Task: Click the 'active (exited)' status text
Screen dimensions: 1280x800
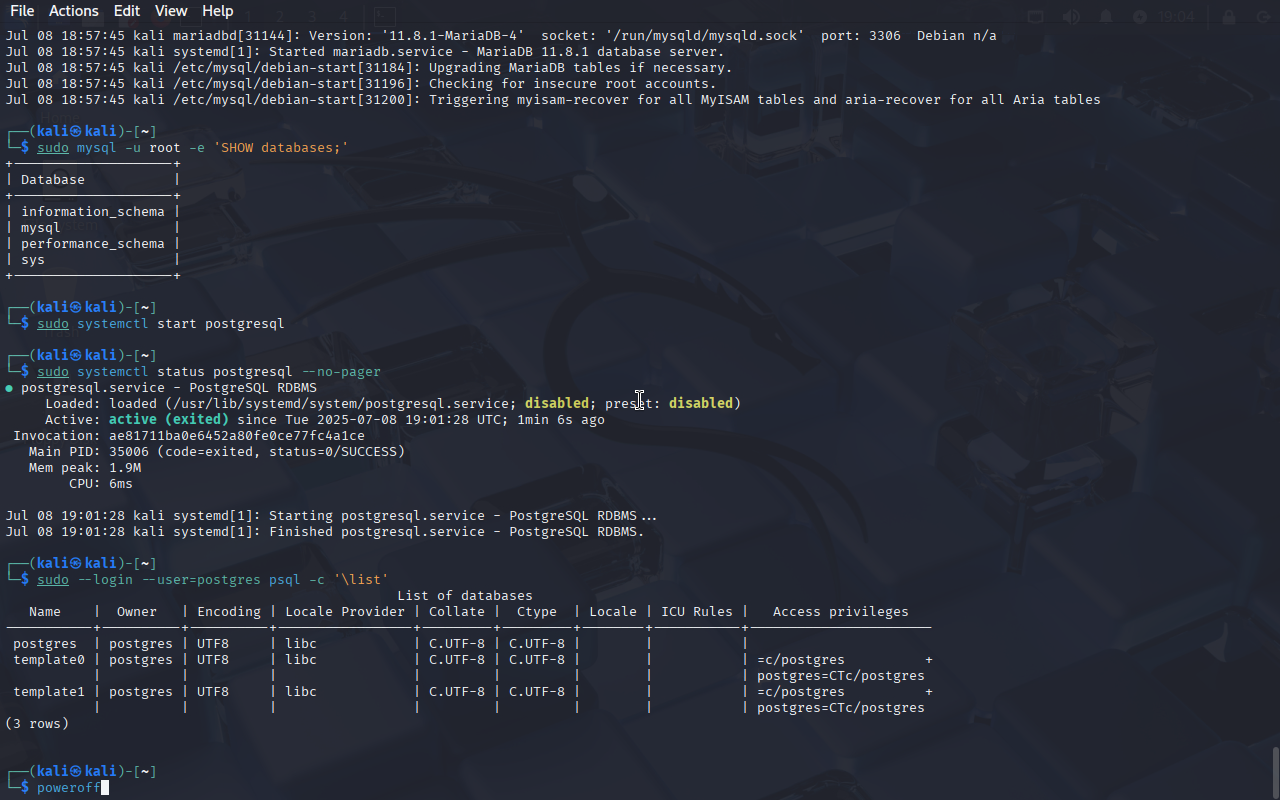Action: pos(169,420)
